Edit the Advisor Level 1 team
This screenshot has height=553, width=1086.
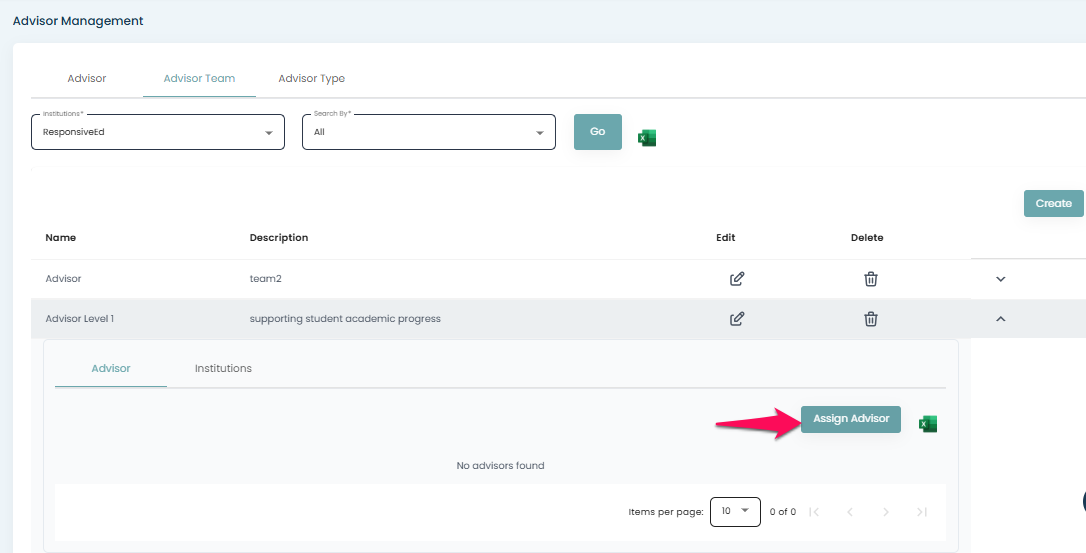737,319
